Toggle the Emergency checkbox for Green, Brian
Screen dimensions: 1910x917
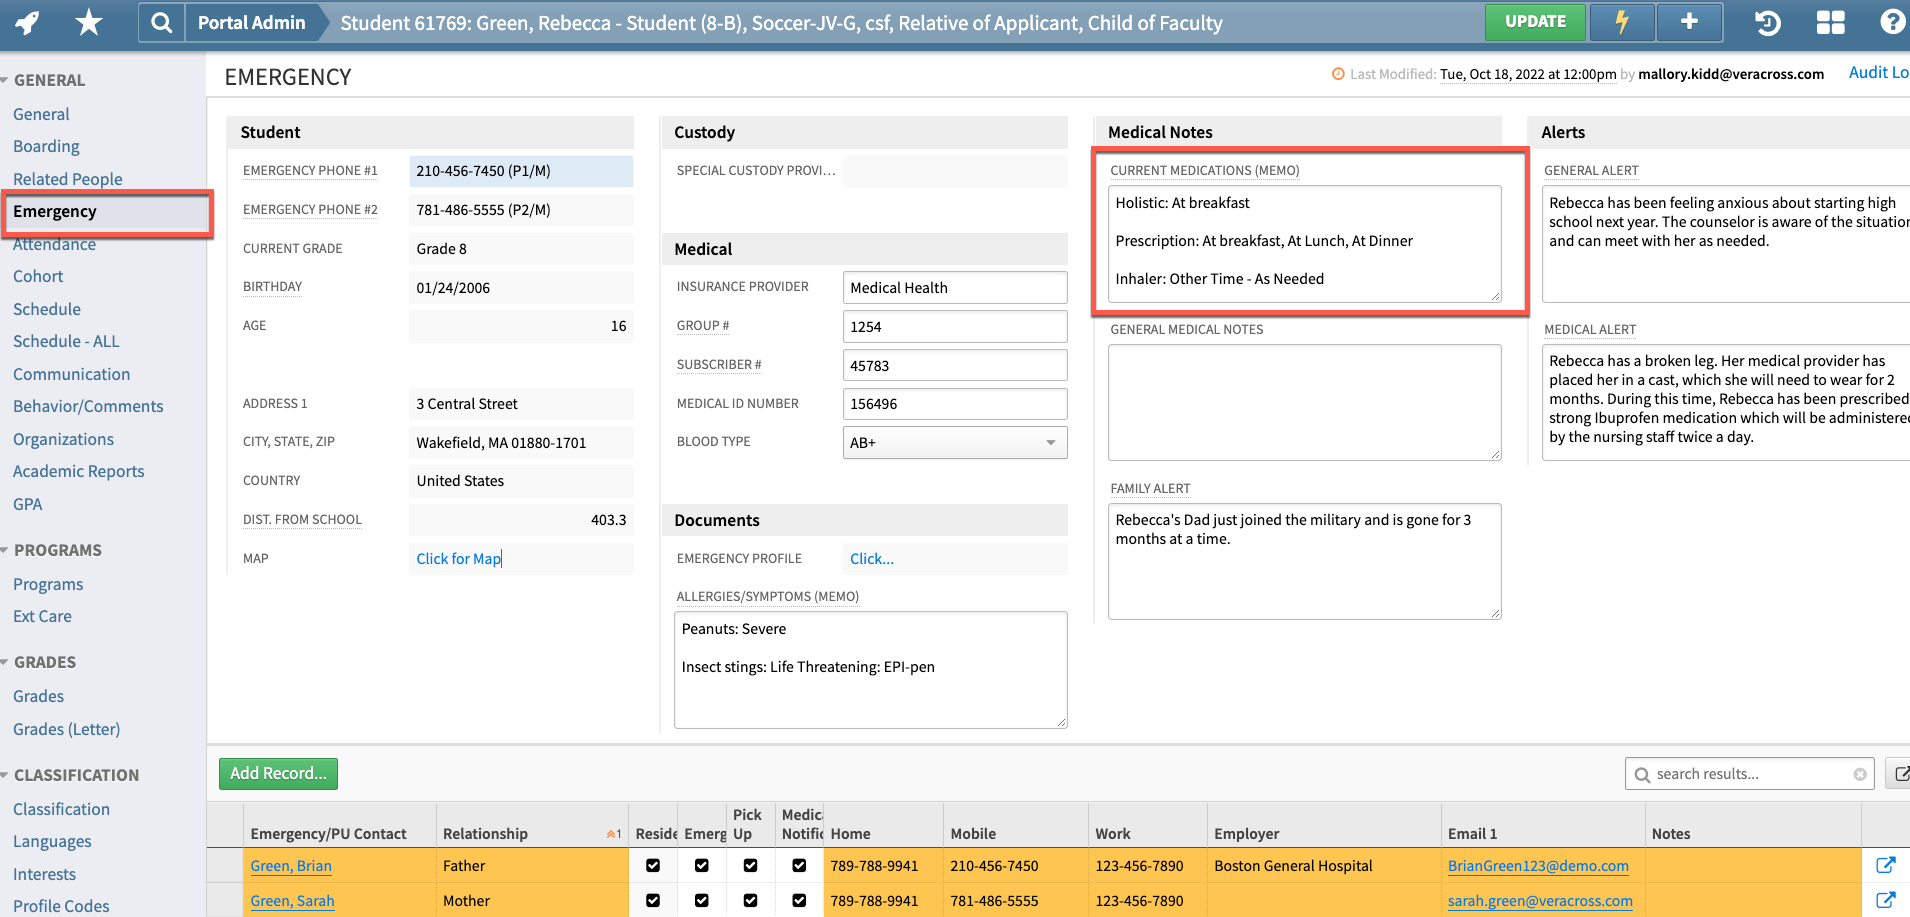tap(702, 866)
